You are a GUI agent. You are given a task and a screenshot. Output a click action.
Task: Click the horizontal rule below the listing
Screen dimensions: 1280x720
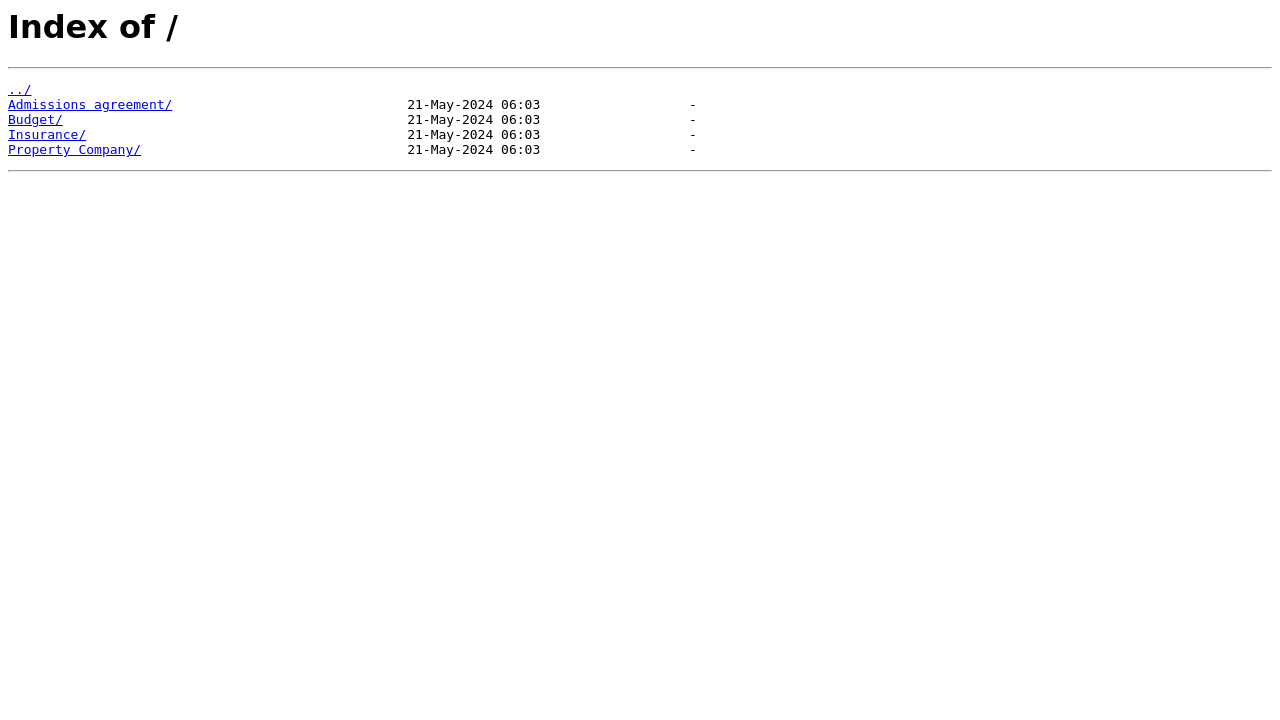click(640, 171)
